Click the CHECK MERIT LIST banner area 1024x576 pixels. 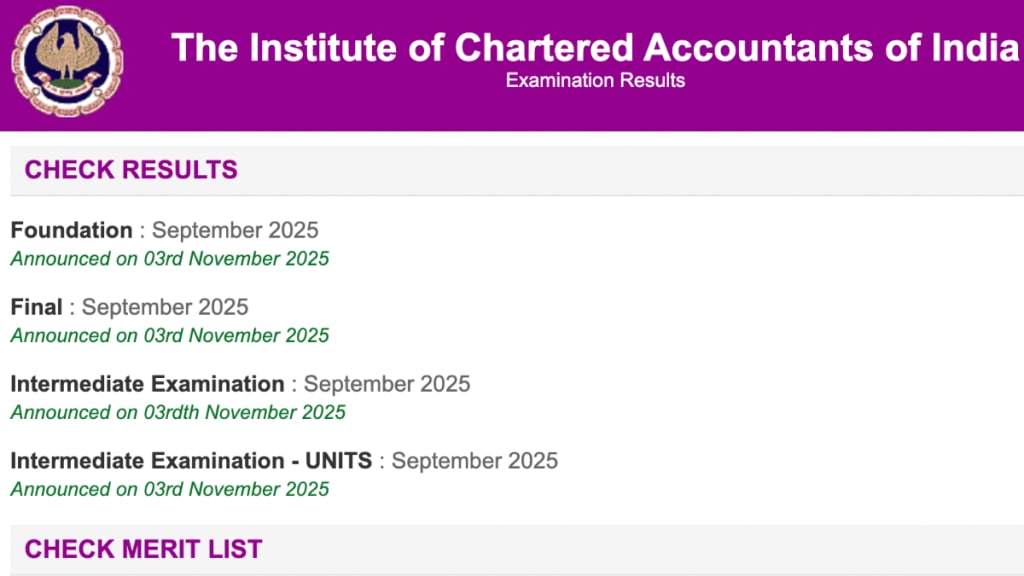tap(512, 548)
